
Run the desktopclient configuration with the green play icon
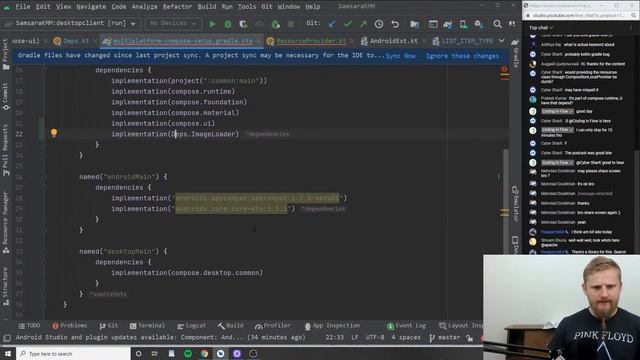212,24
